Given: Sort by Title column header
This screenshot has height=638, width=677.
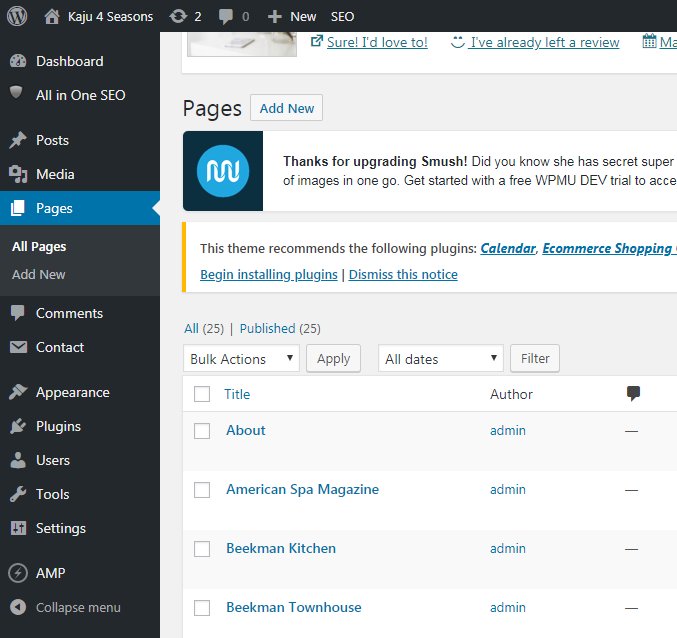Looking at the screenshot, I should [x=237, y=394].
